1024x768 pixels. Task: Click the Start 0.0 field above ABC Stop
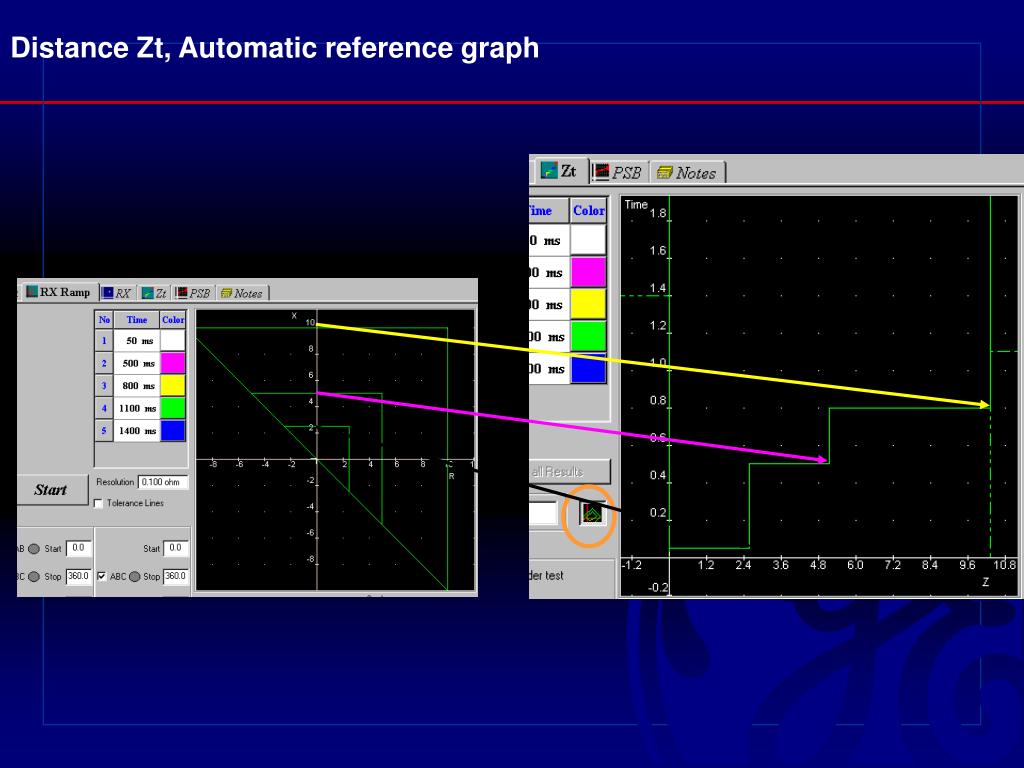176,549
